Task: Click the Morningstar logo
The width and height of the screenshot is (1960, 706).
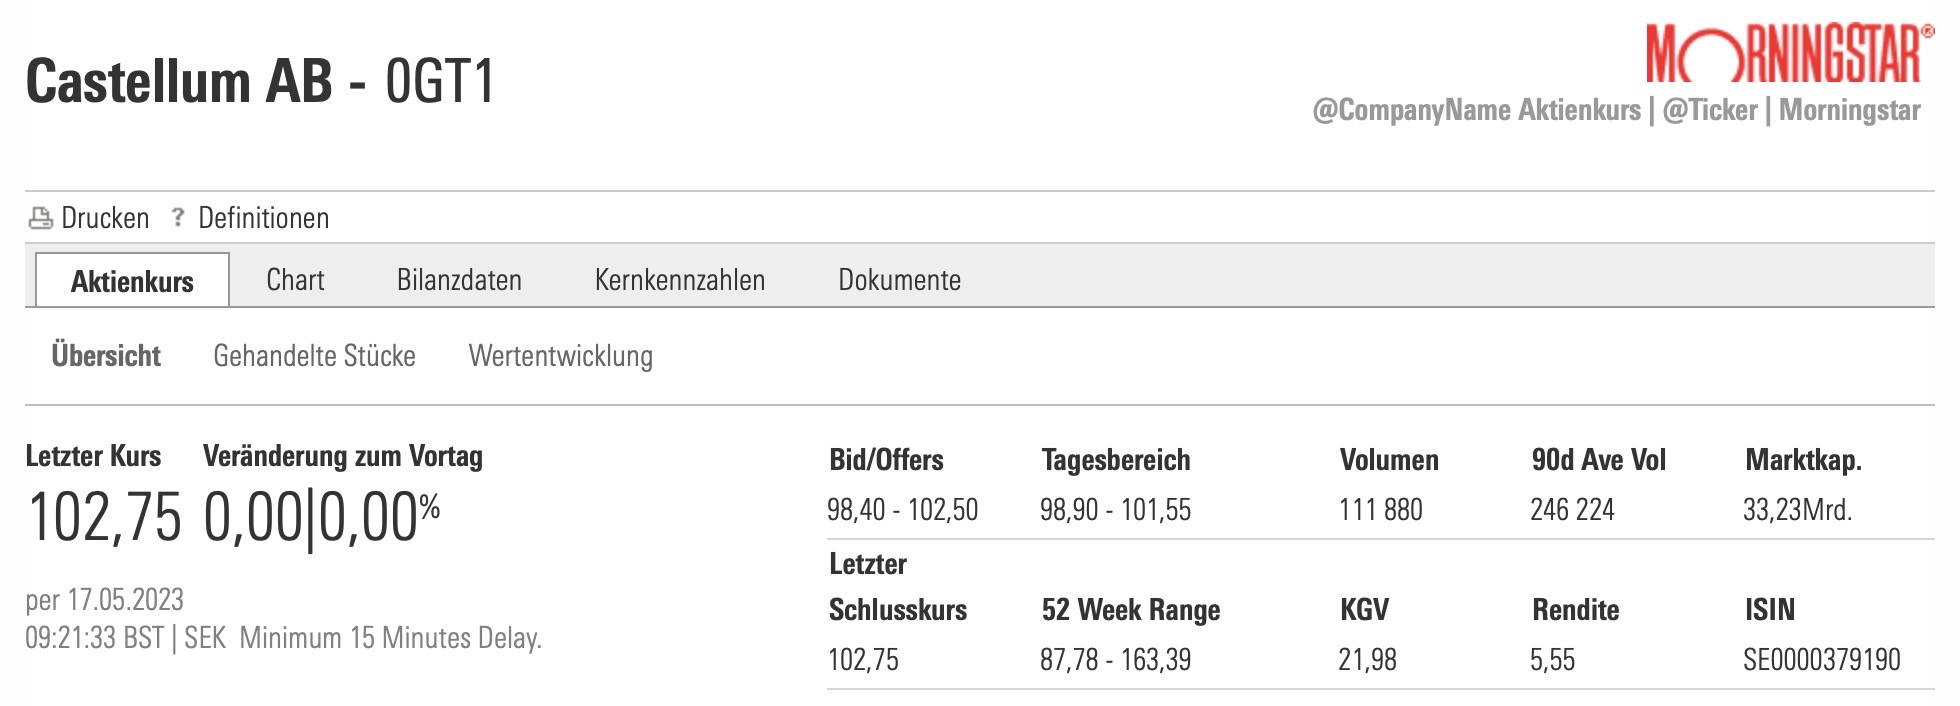Action: [x=1783, y=54]
